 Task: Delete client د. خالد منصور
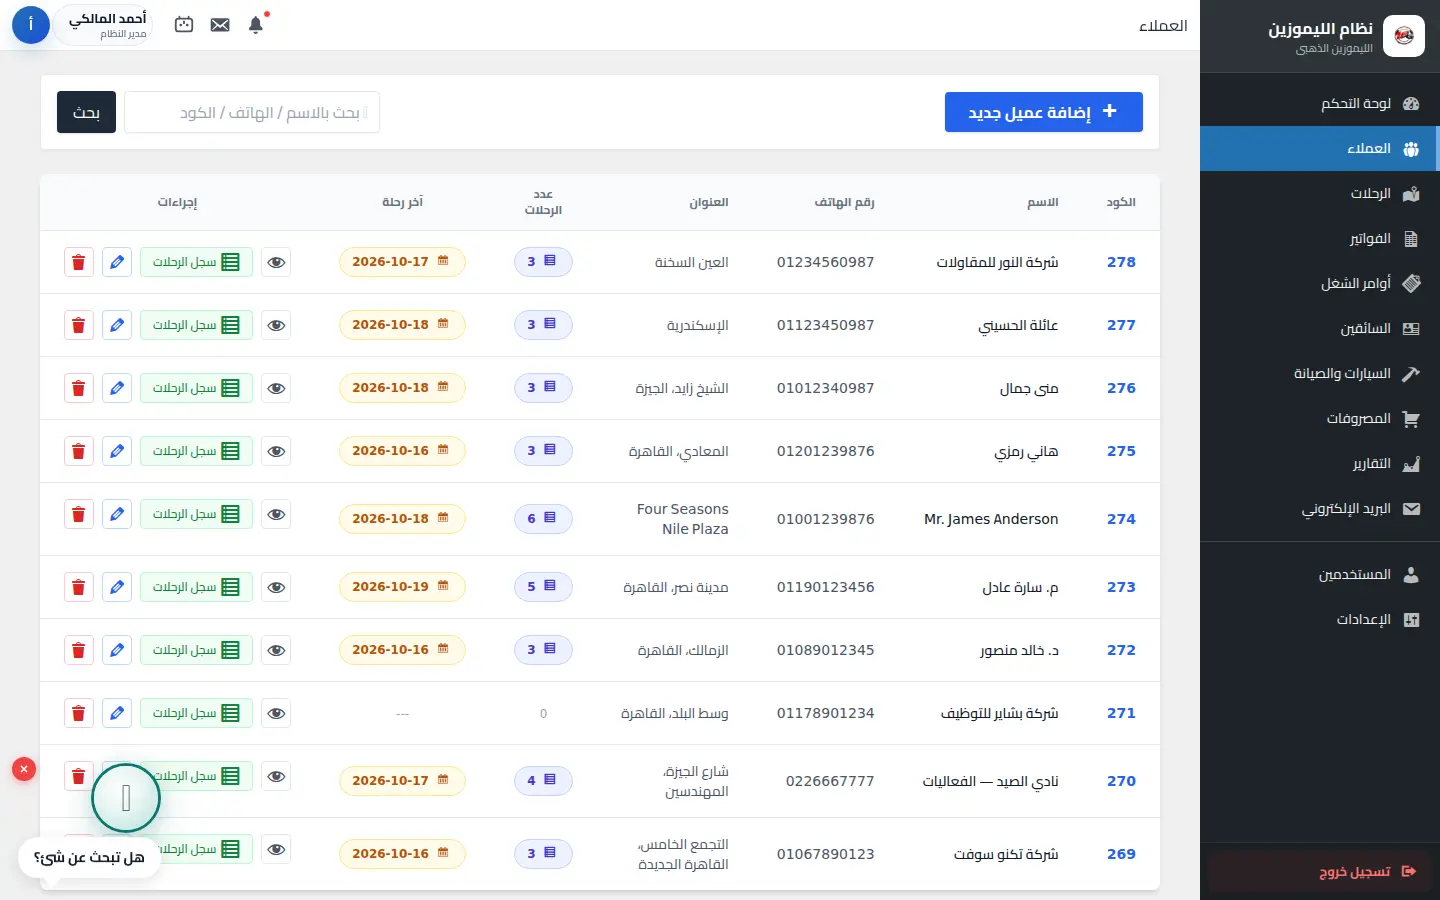(78, 650)
